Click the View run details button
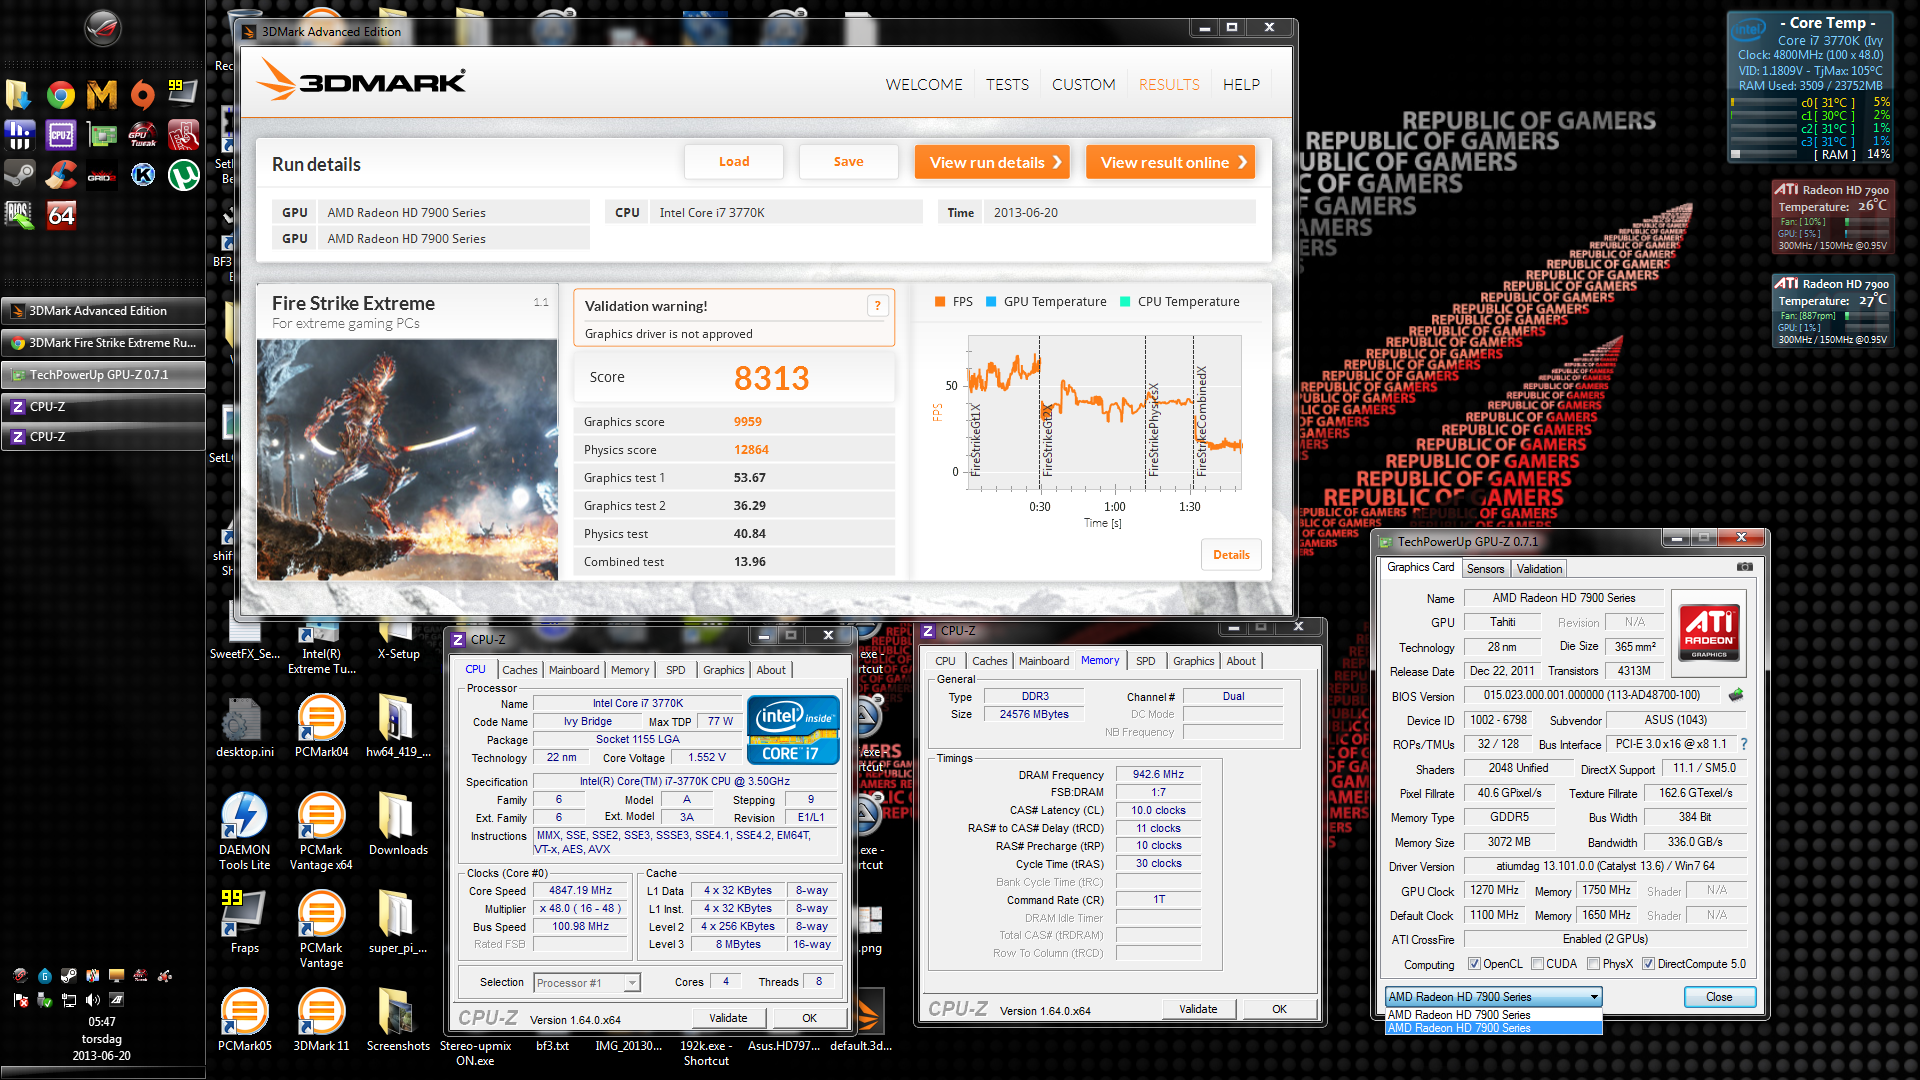 (x=991, y=162)
